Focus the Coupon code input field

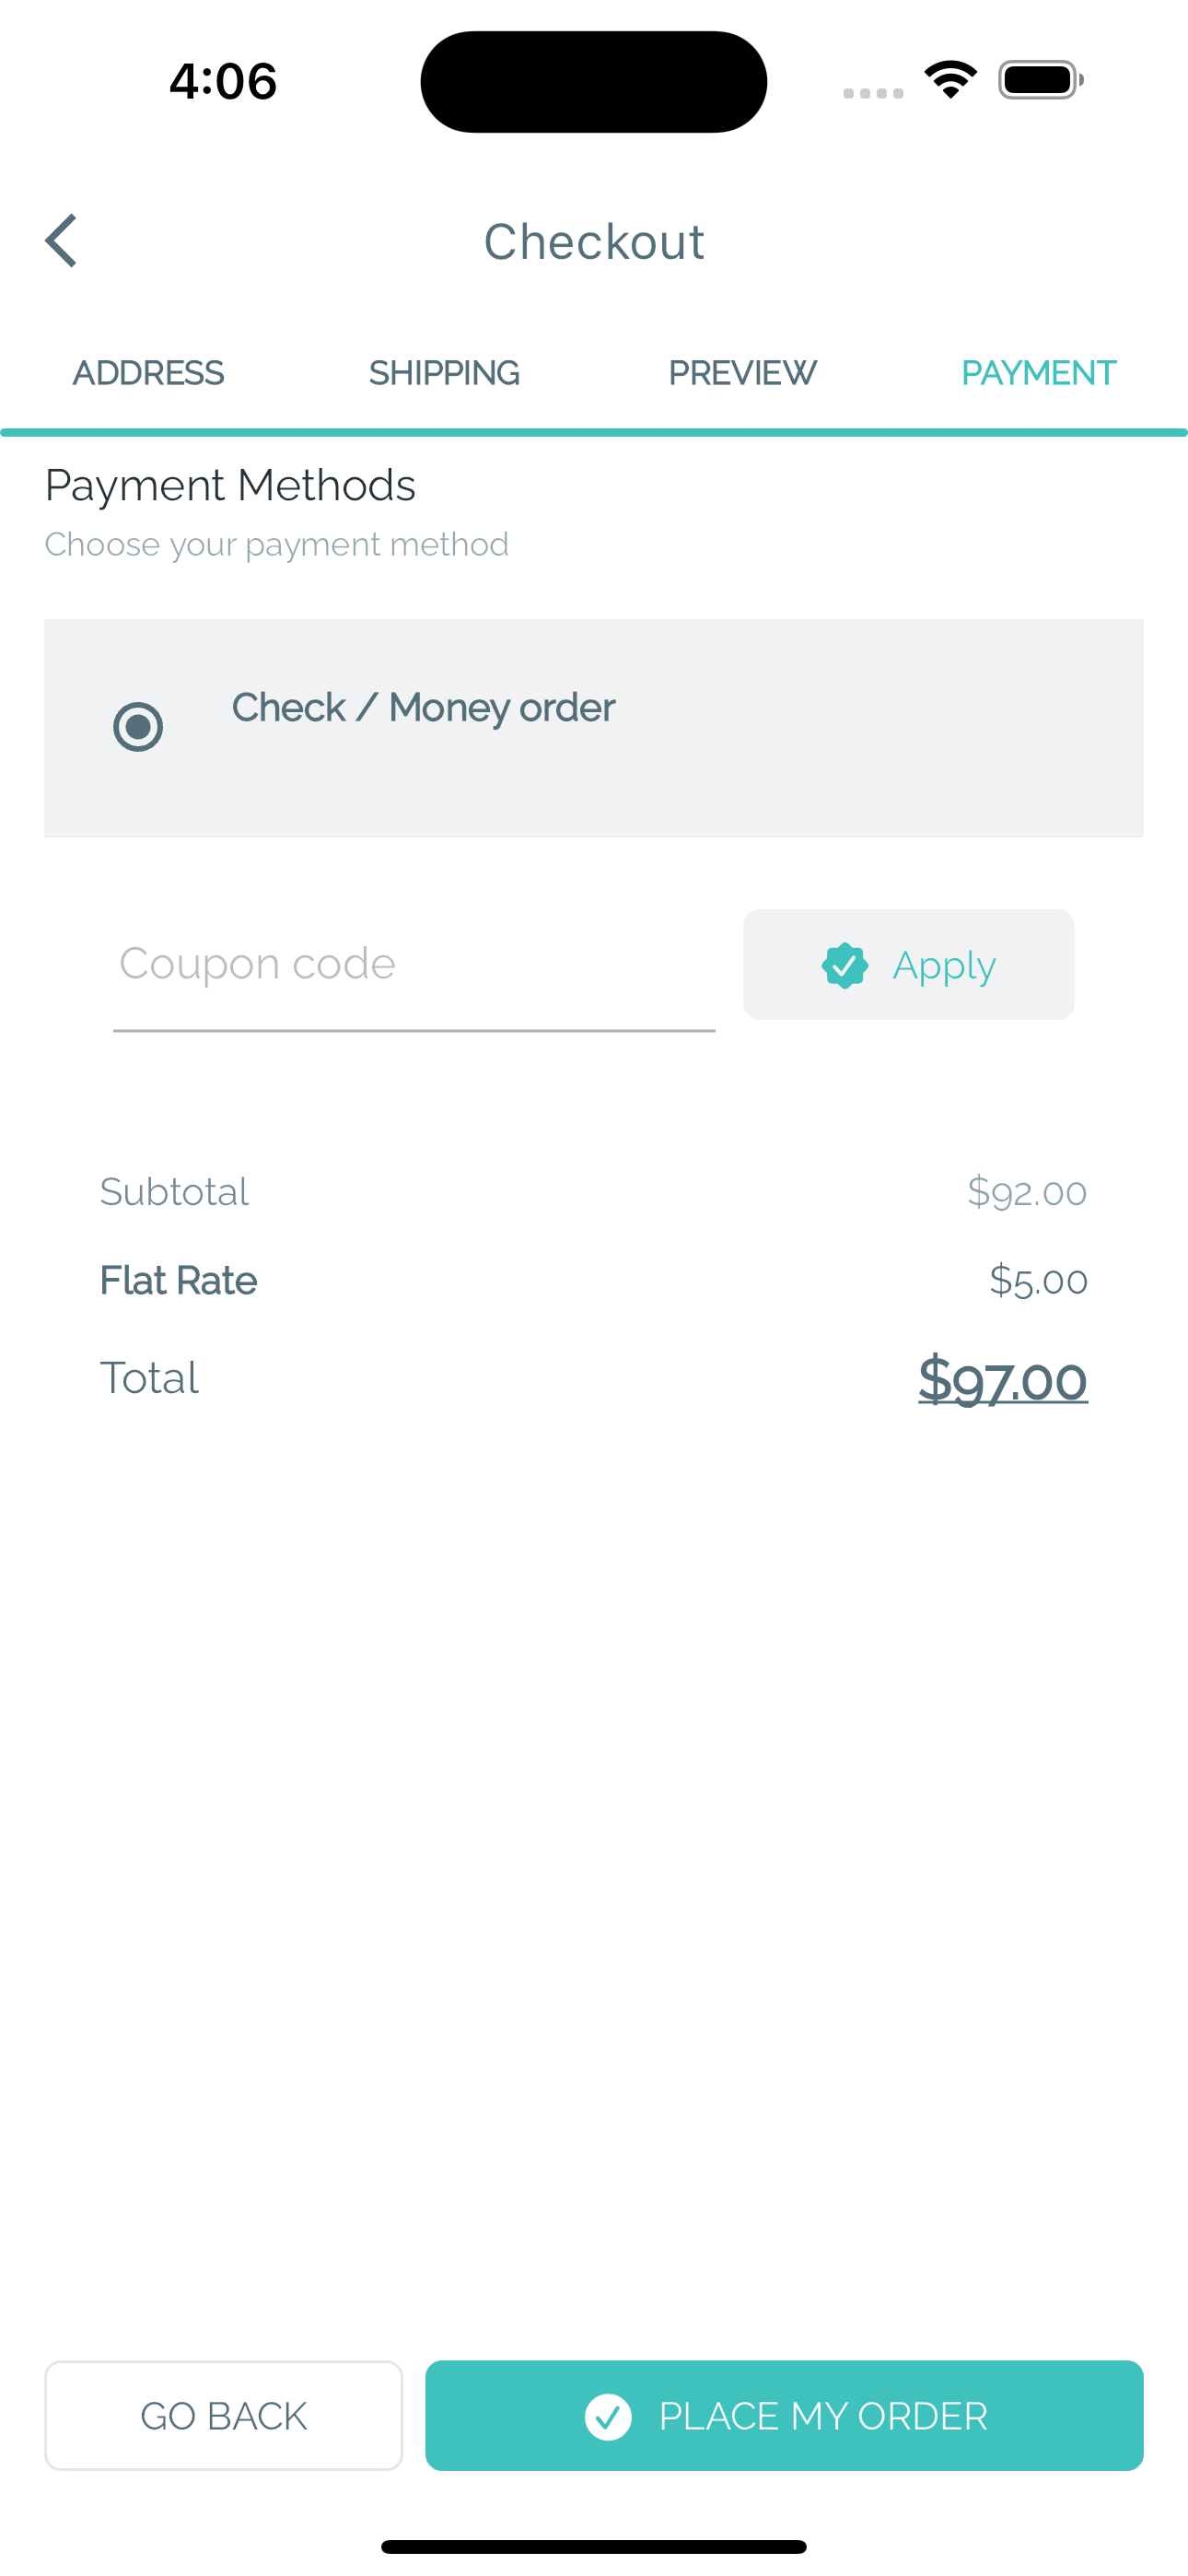[414, 965]
